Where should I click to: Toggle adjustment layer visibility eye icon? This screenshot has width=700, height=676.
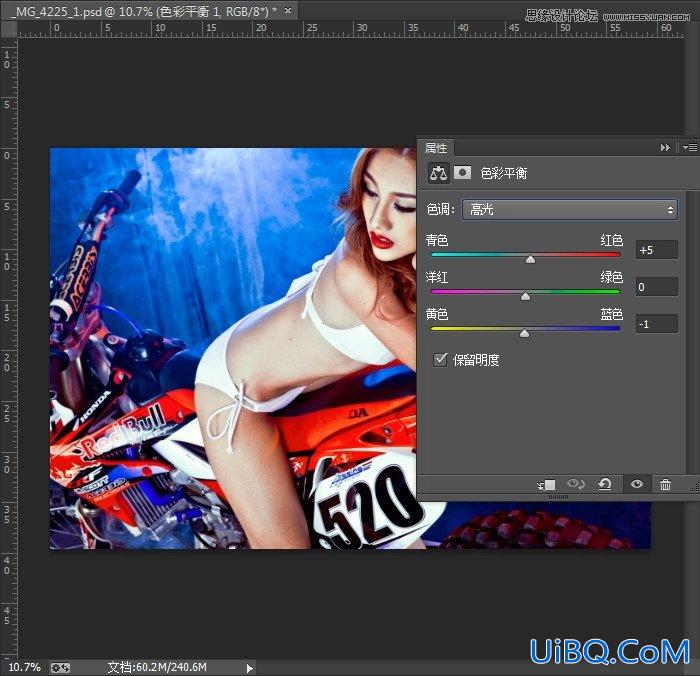coord(637,484)
